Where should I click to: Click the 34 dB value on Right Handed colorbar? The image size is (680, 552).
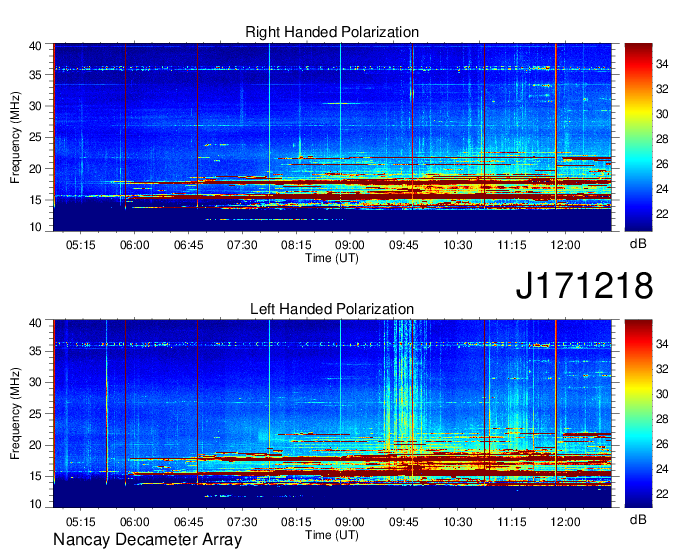(x=662, y=65)
